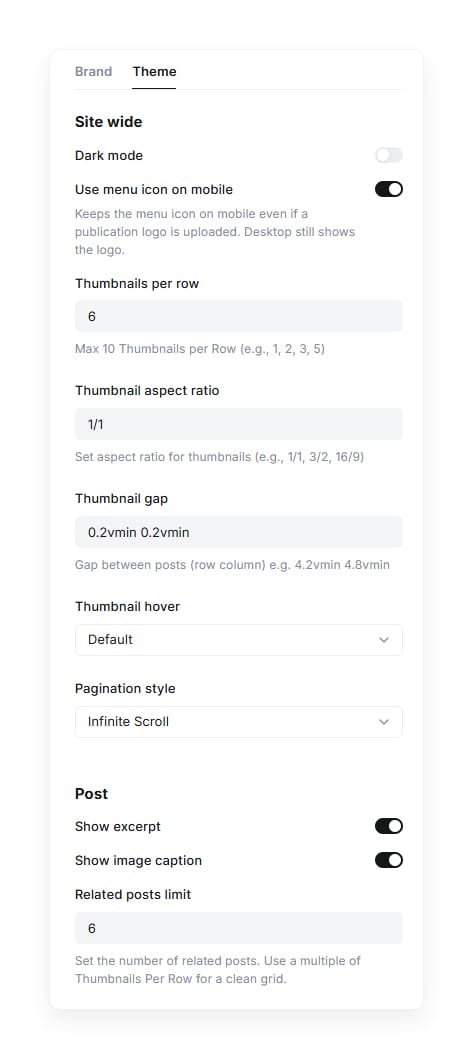Click the Site wide section heading

pyautogui.click(x=108, y=122)
